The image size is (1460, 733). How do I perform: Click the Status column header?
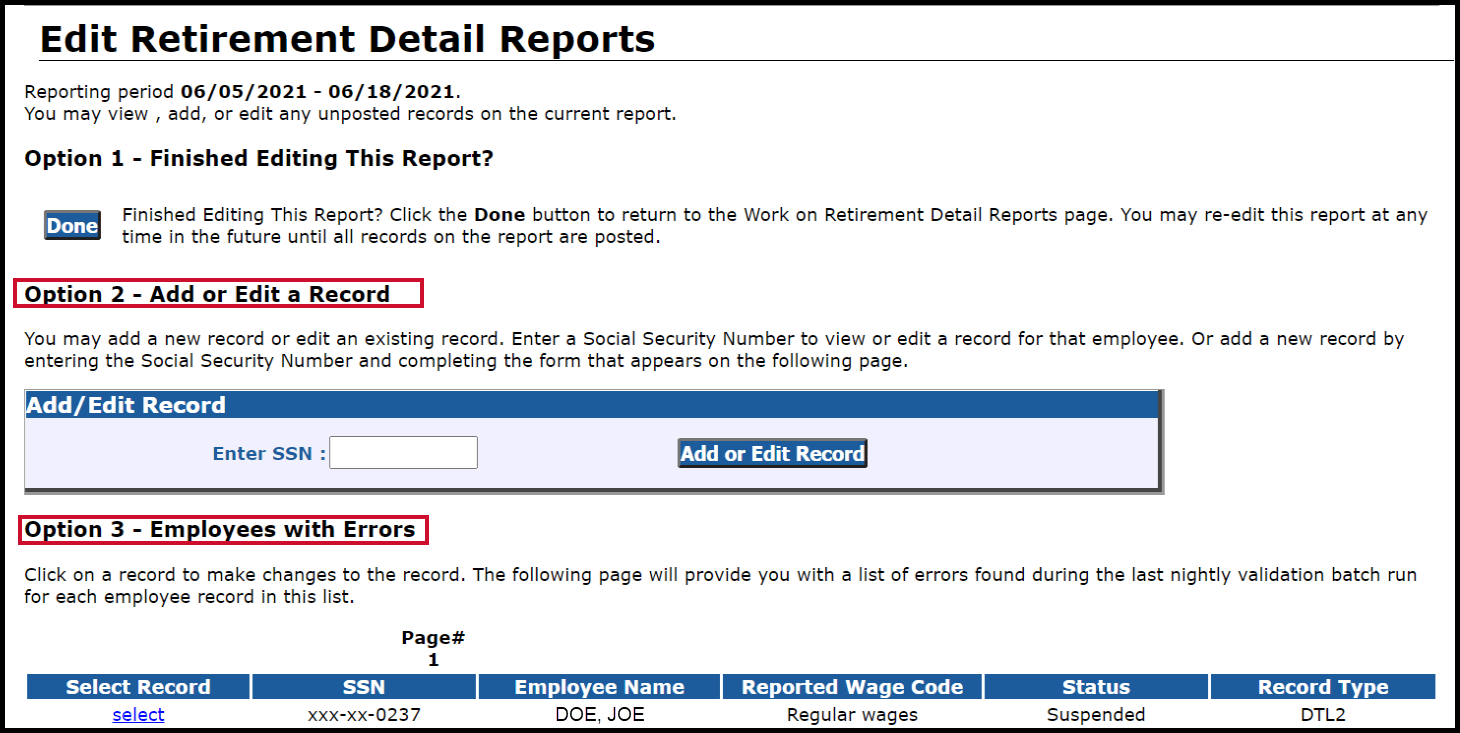[x=1096, y=687]
